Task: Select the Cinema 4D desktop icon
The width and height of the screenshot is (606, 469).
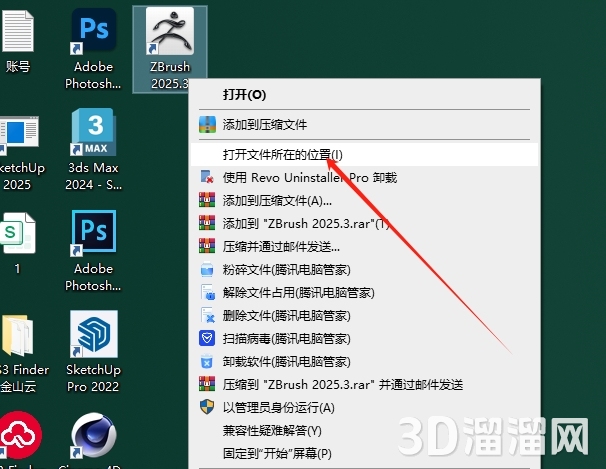Action: (x=93, y=440)
